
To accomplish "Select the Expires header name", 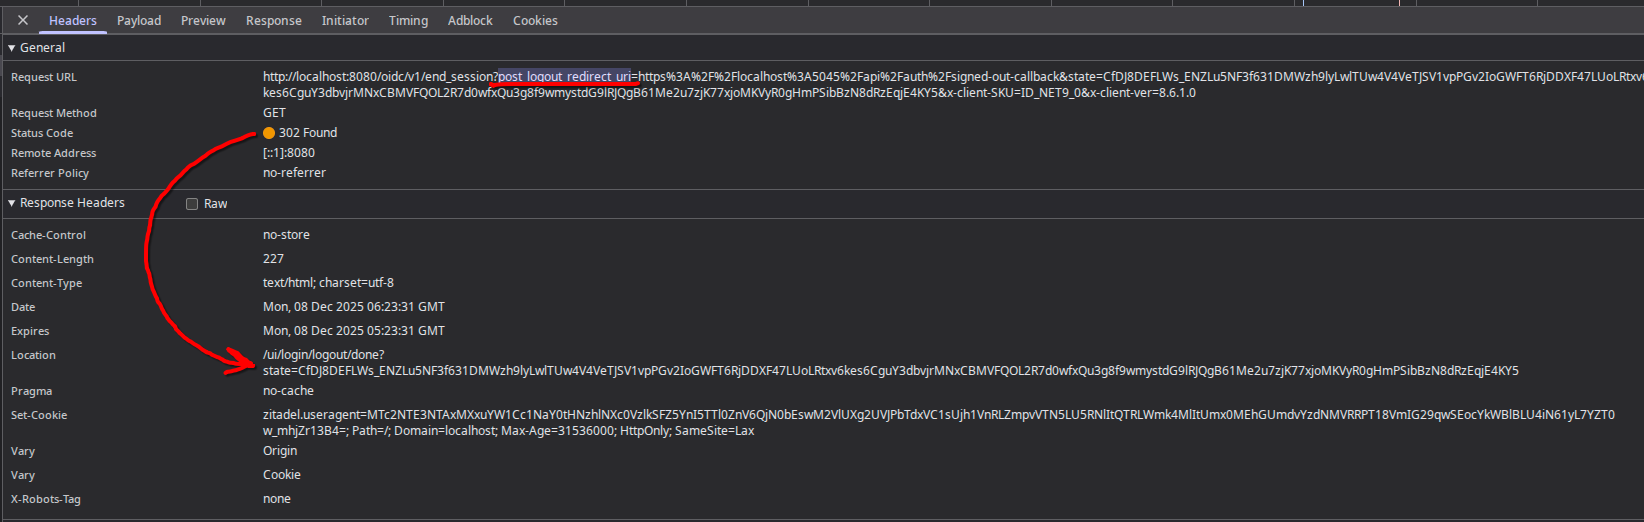I will [x=30, y=331].
